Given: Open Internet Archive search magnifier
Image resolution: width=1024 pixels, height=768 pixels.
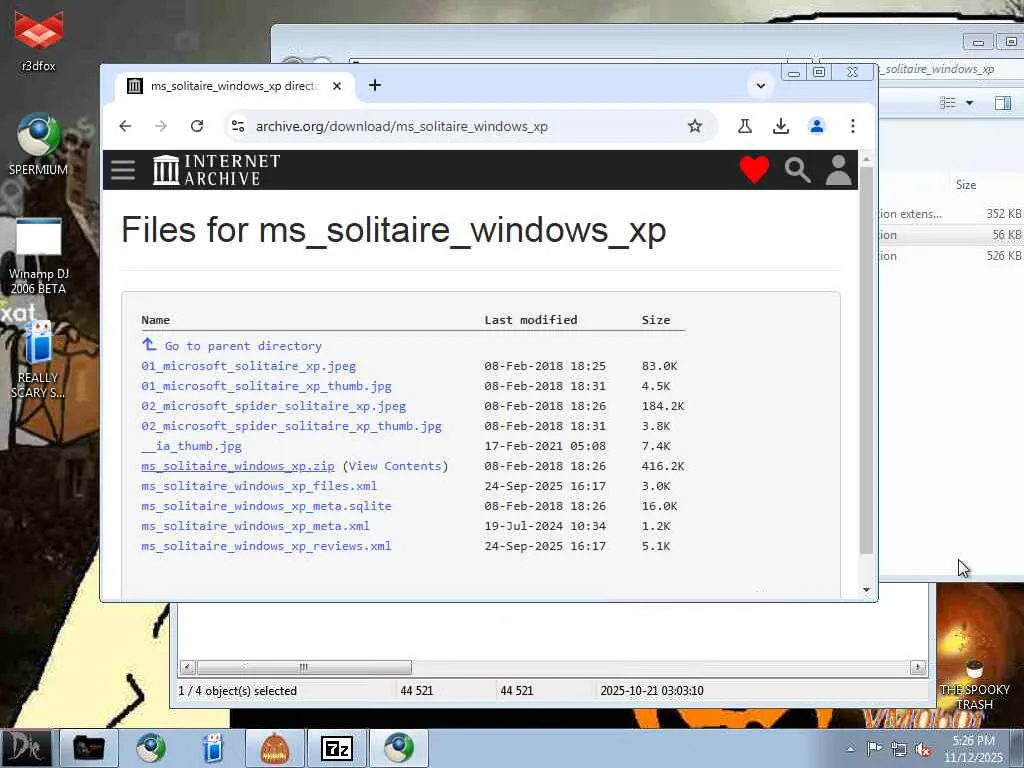Looking at the screenshot, I should [797, 170].
